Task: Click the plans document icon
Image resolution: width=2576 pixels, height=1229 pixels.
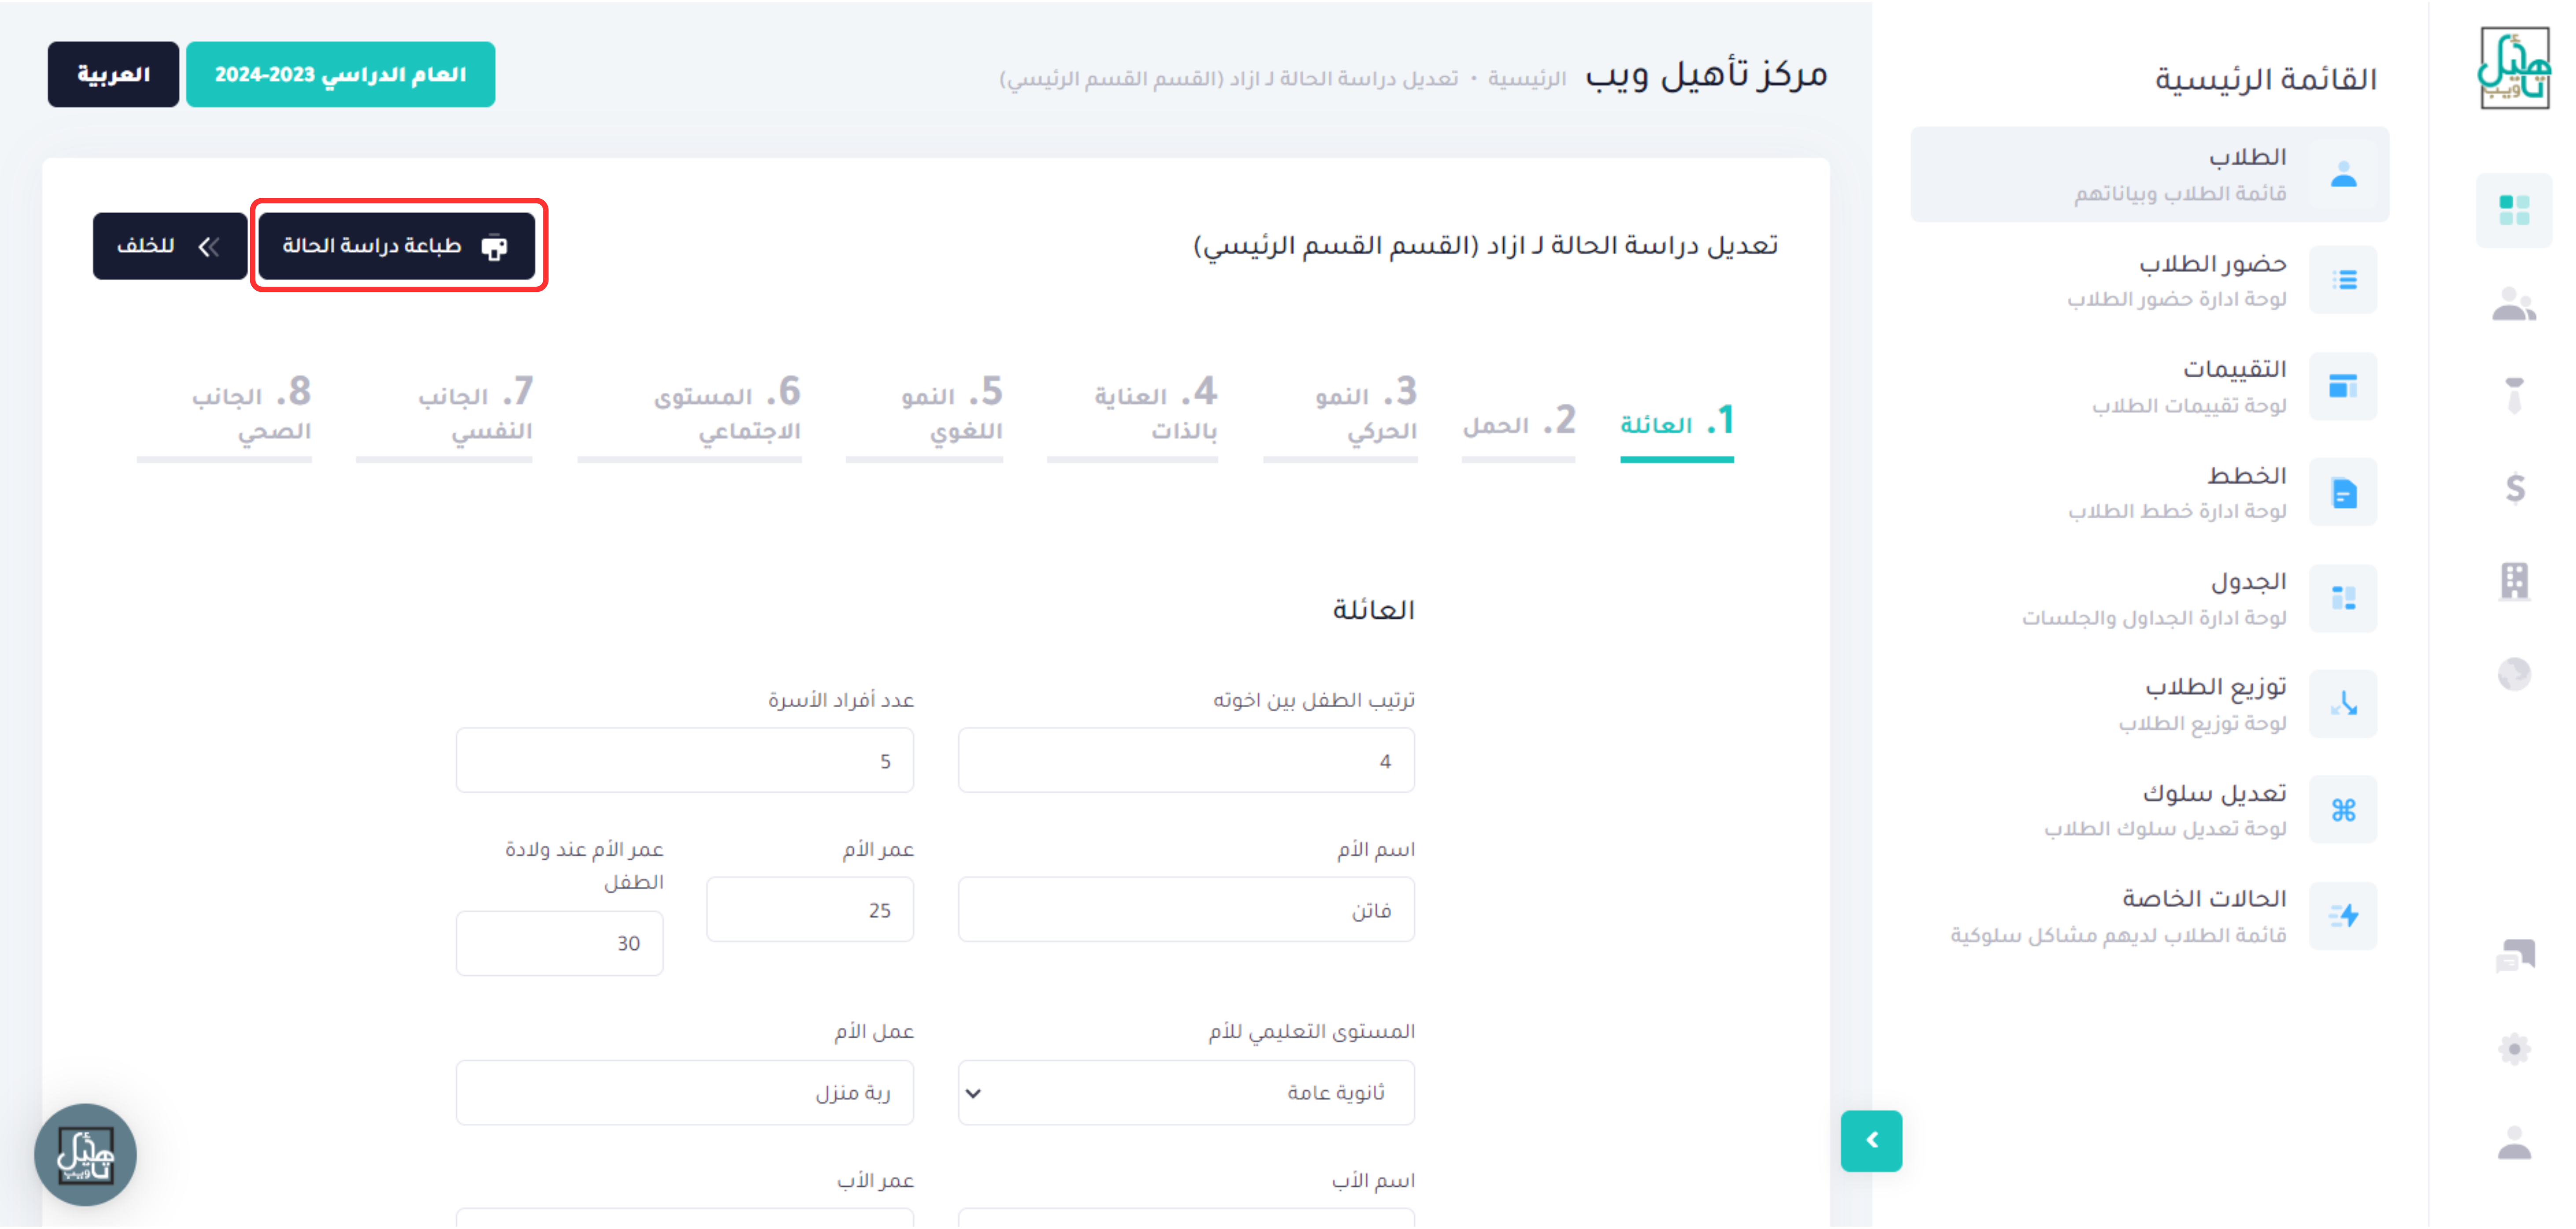Action: [x=2343, y=492]
